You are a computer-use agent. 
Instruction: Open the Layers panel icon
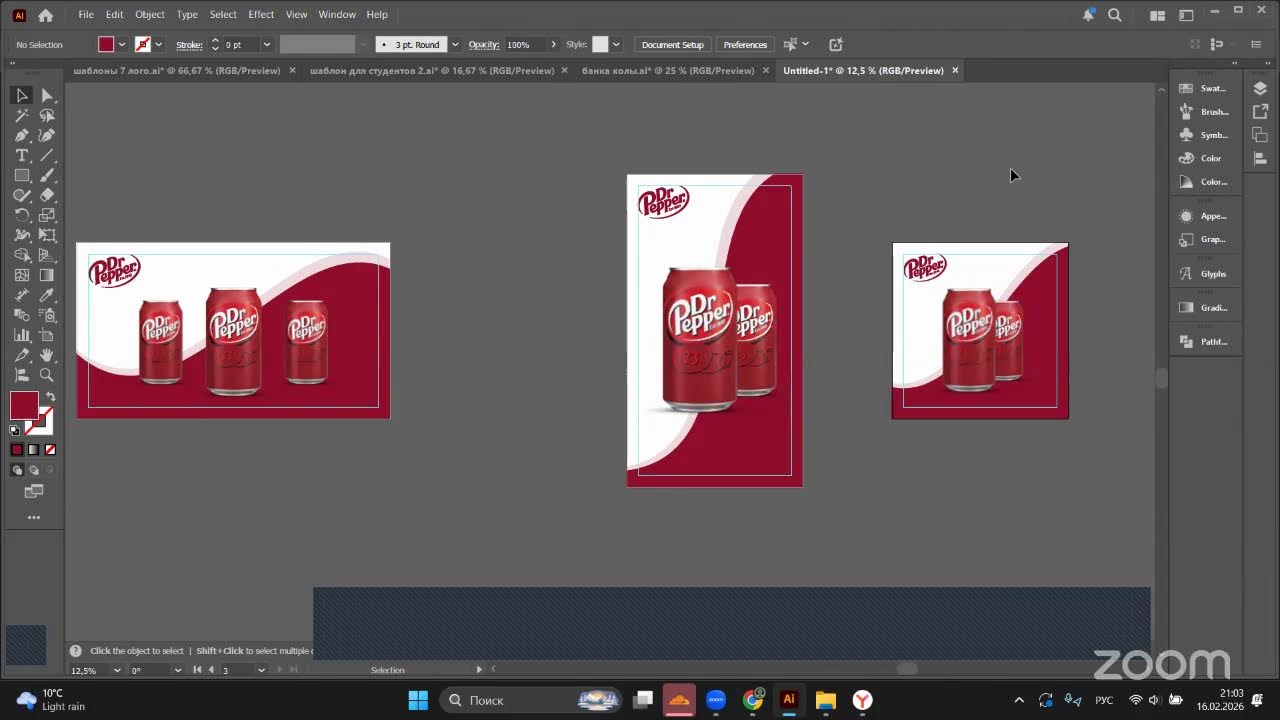tap(1260, 89)
